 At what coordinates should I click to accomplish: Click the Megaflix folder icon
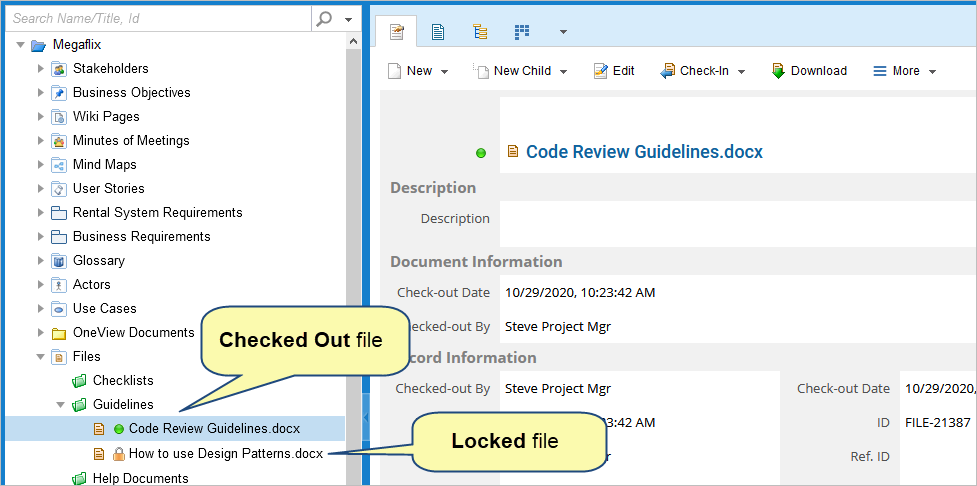point(39,45)
